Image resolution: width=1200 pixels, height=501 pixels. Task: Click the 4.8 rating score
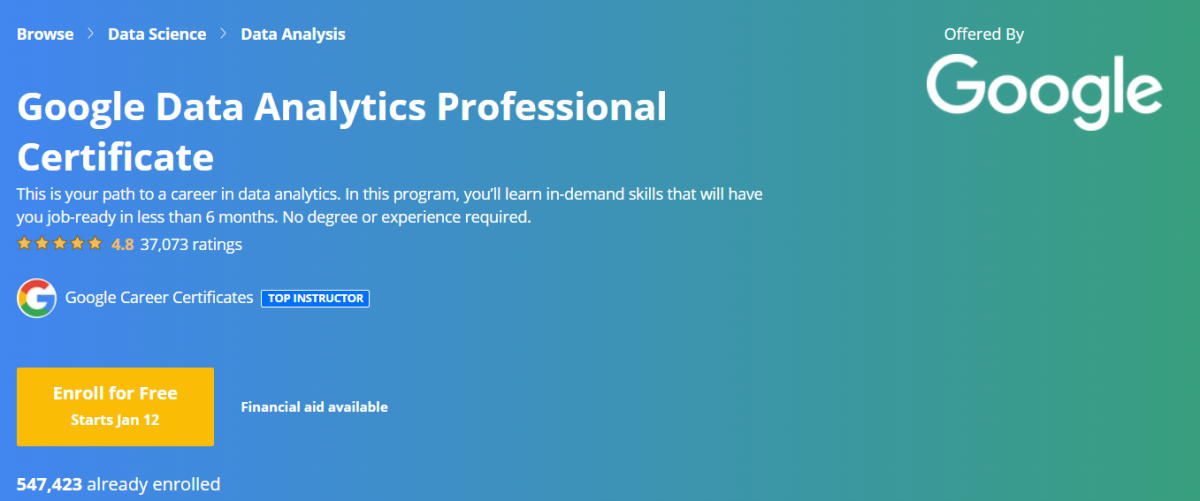(x=123, y=244)
